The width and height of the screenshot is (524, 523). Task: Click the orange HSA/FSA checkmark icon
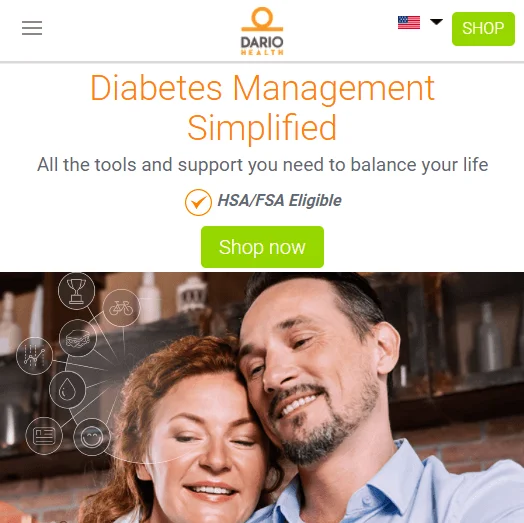198,202
